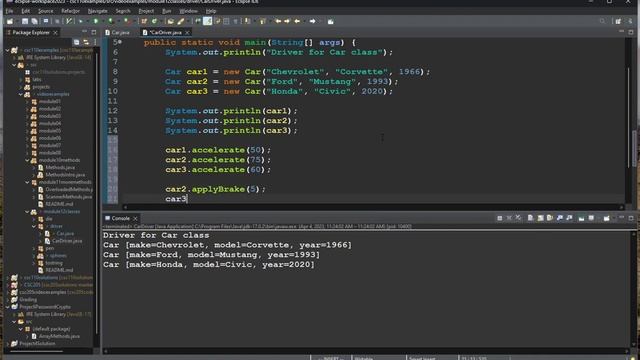Maximize the Console view
The image size is (640, 360).
[x=631, y=218]
